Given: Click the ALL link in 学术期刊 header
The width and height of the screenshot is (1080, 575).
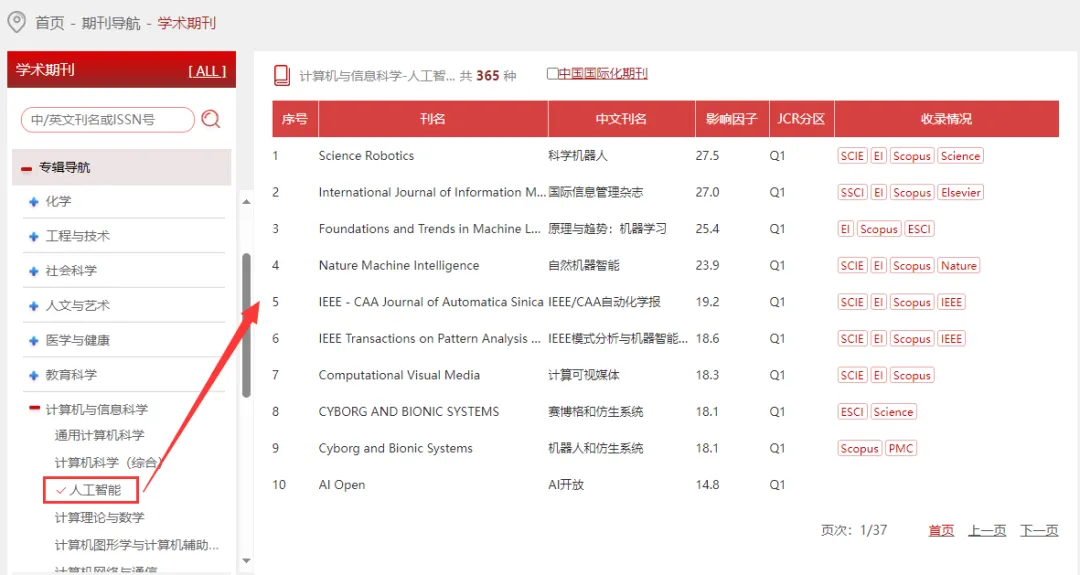Looking at the screenshot, I should [207, 71].
